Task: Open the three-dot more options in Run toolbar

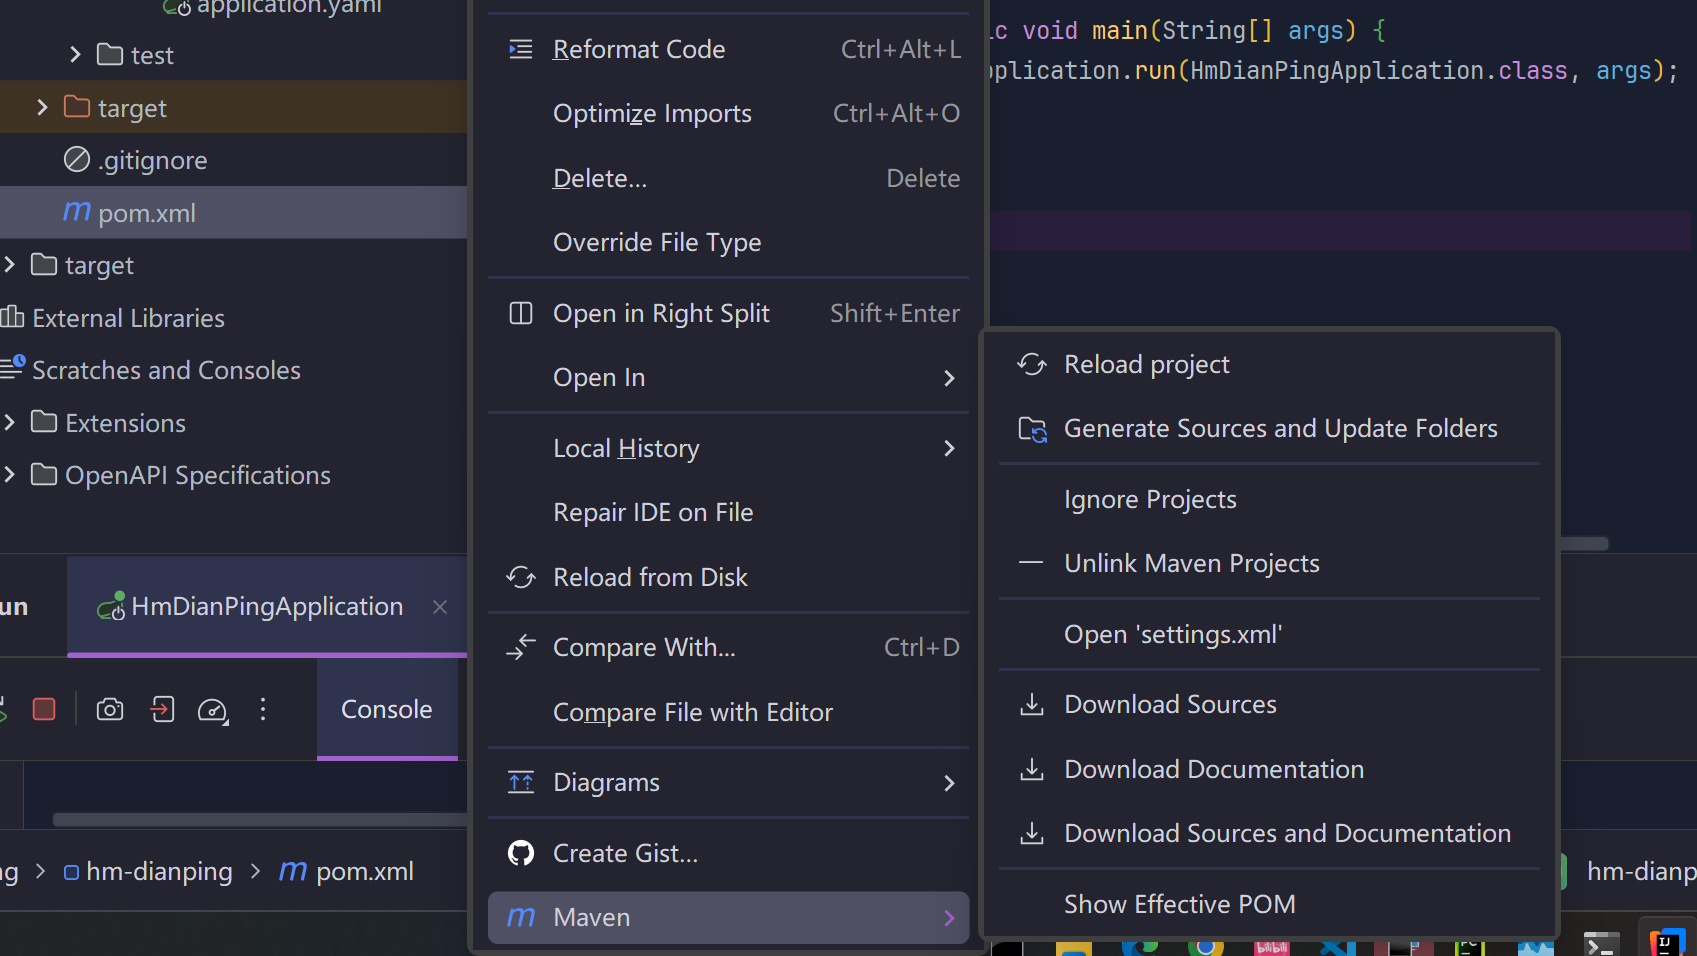Action: point(263,709)
